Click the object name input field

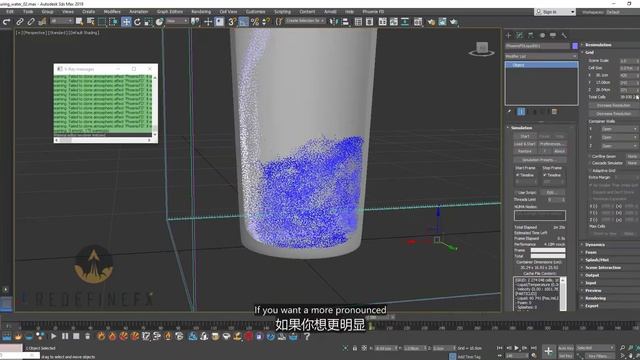(538, 46)
